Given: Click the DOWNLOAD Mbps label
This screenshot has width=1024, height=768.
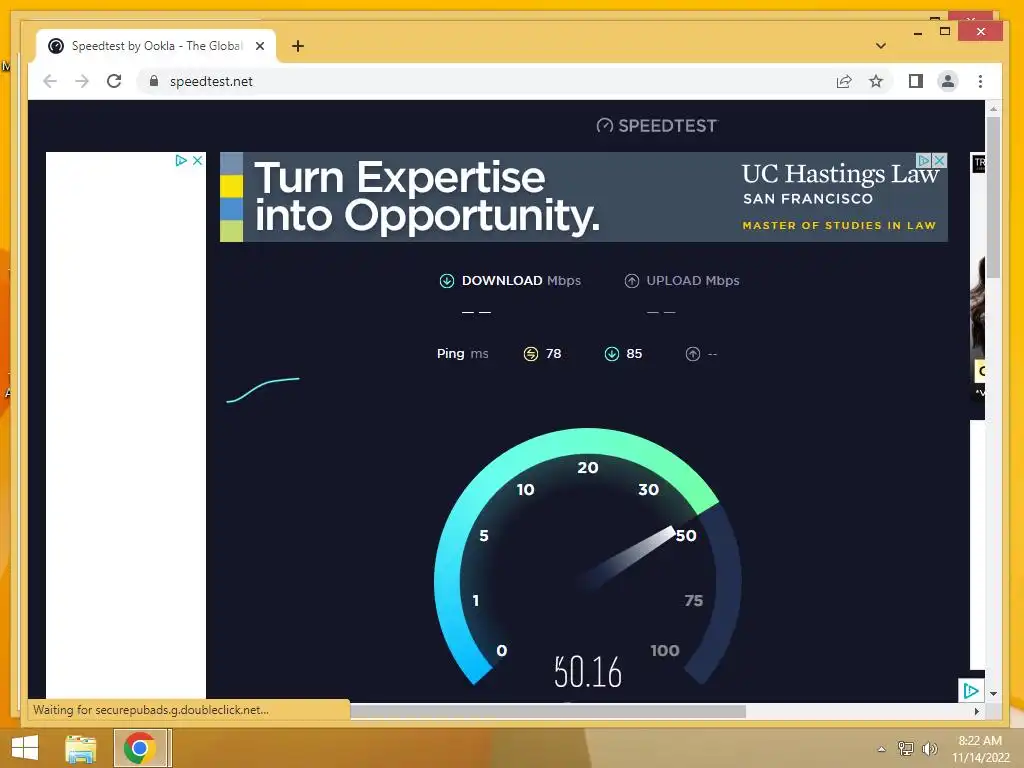Looking at the screenshot, I should [521, 281].
